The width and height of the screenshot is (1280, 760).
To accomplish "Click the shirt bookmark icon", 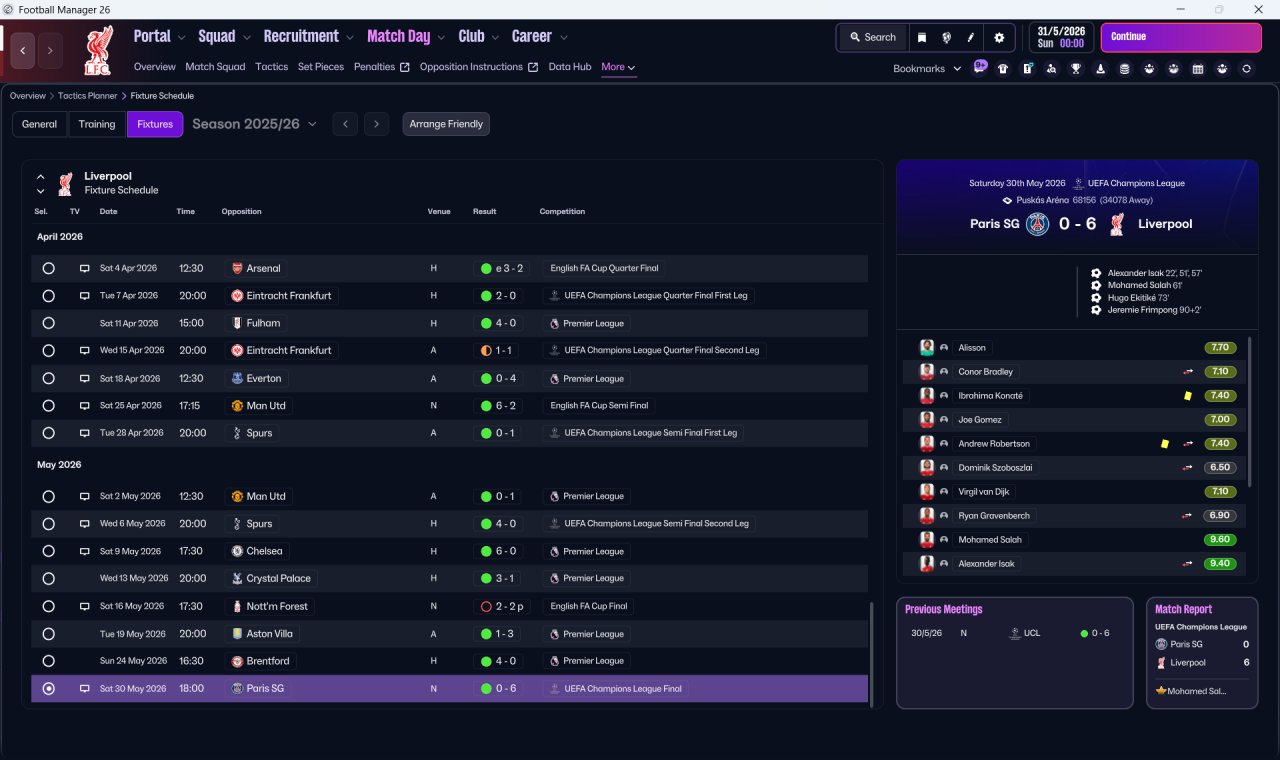I will (x=1003, y=69).
